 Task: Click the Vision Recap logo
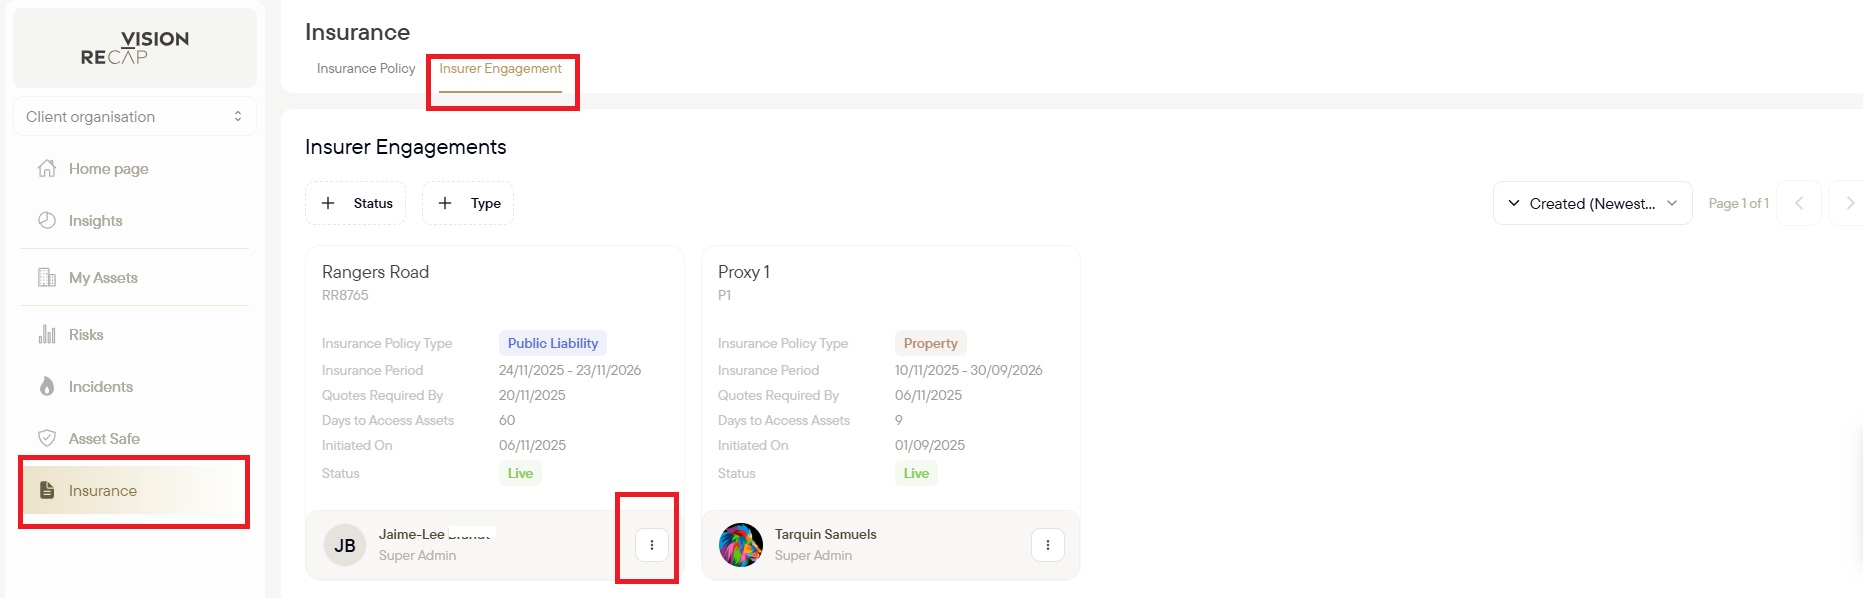click(x=135, y=48)
